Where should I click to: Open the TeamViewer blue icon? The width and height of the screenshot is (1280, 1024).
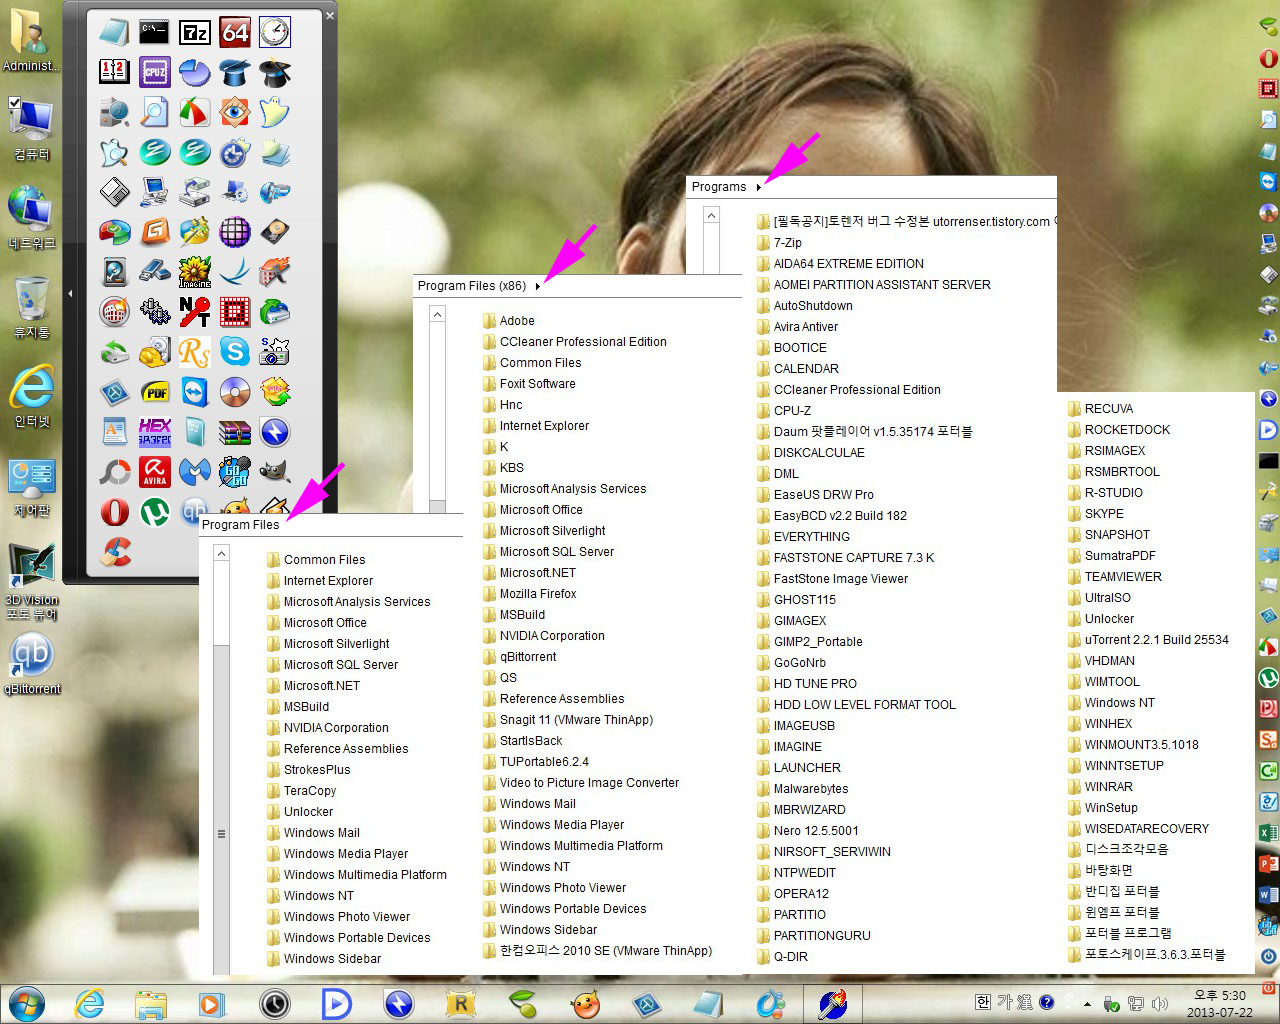click(x=195, y=392)
